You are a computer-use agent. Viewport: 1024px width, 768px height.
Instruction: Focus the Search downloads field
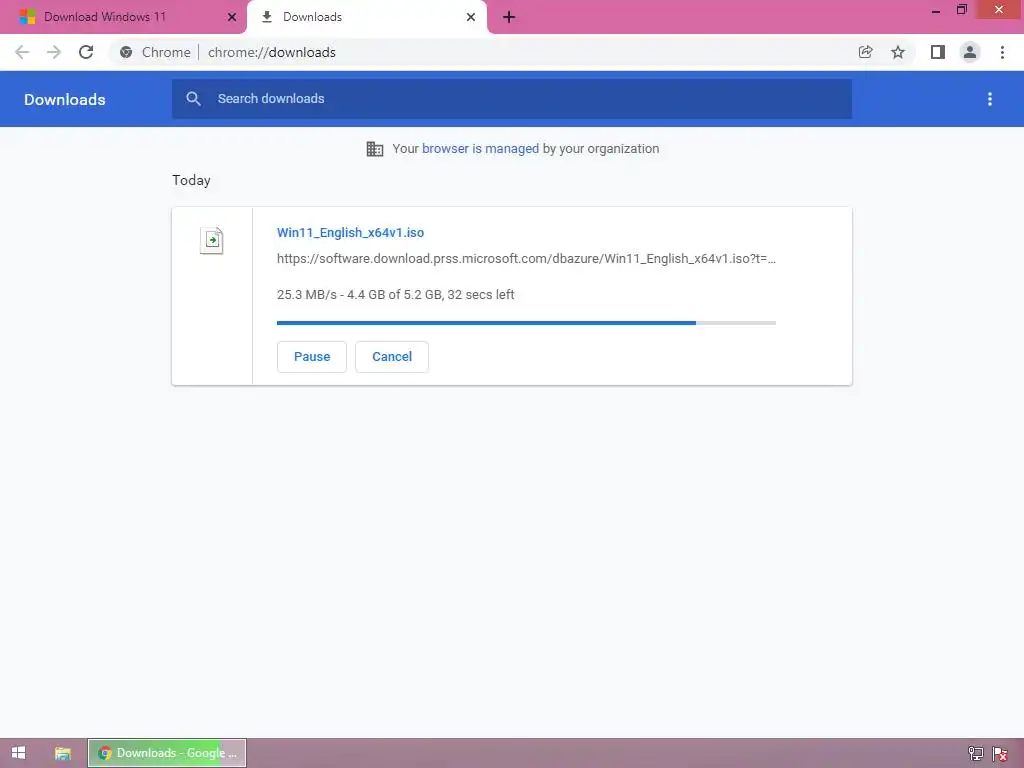tap(512, 99)
